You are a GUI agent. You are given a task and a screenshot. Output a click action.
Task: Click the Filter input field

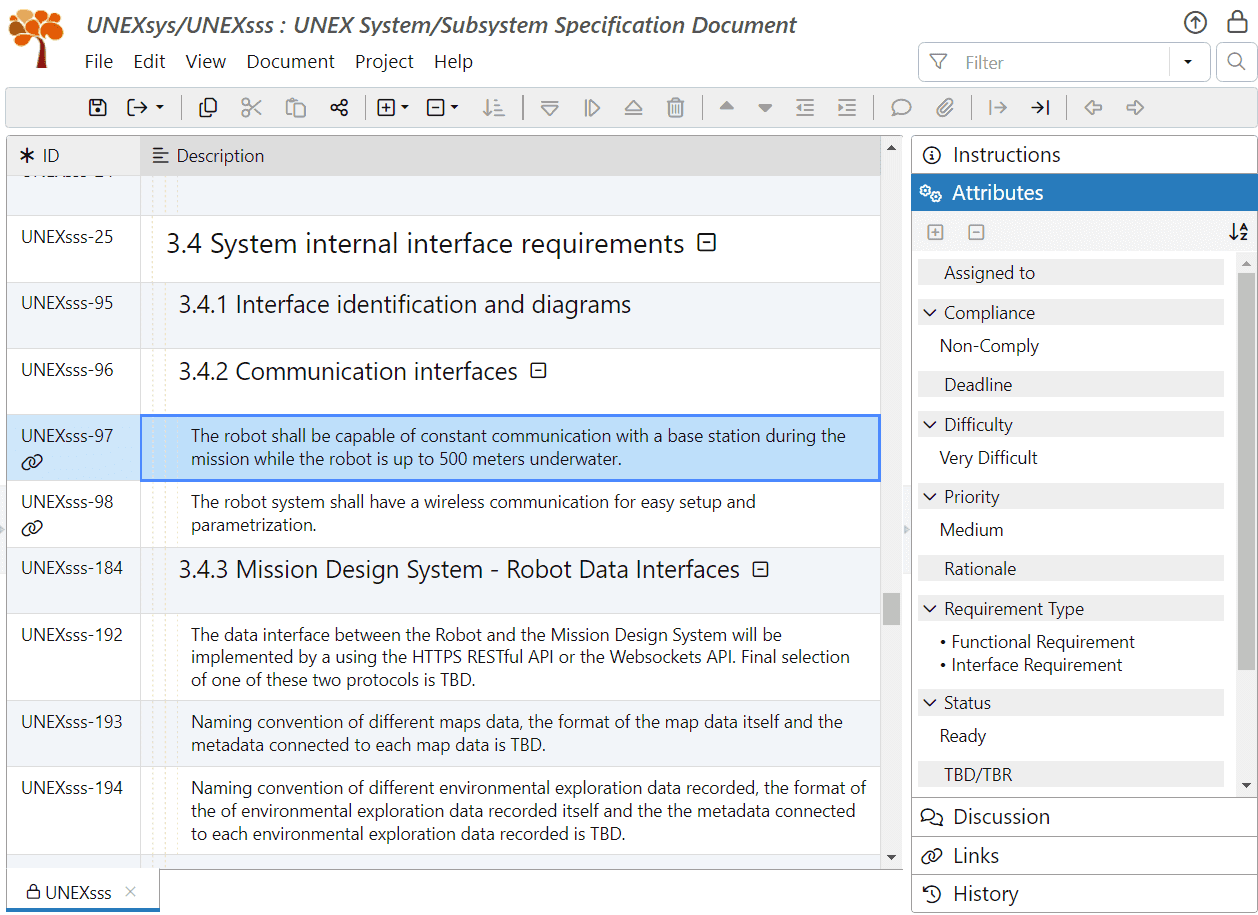(1044, 62)
